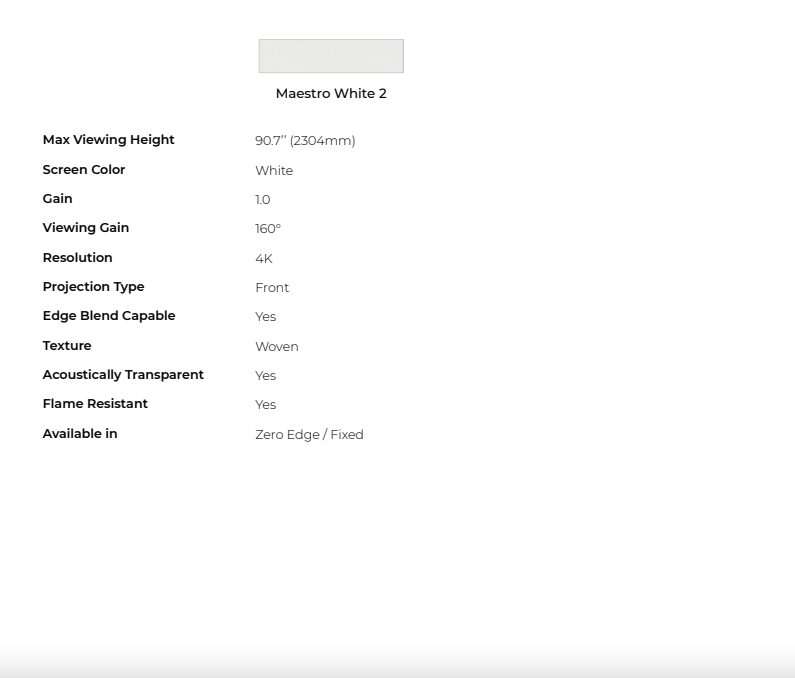The width and height of the screenshot is (795, 678).
Task: Click Yes beside Flame Resistant
Action: [x=266, y=405]
